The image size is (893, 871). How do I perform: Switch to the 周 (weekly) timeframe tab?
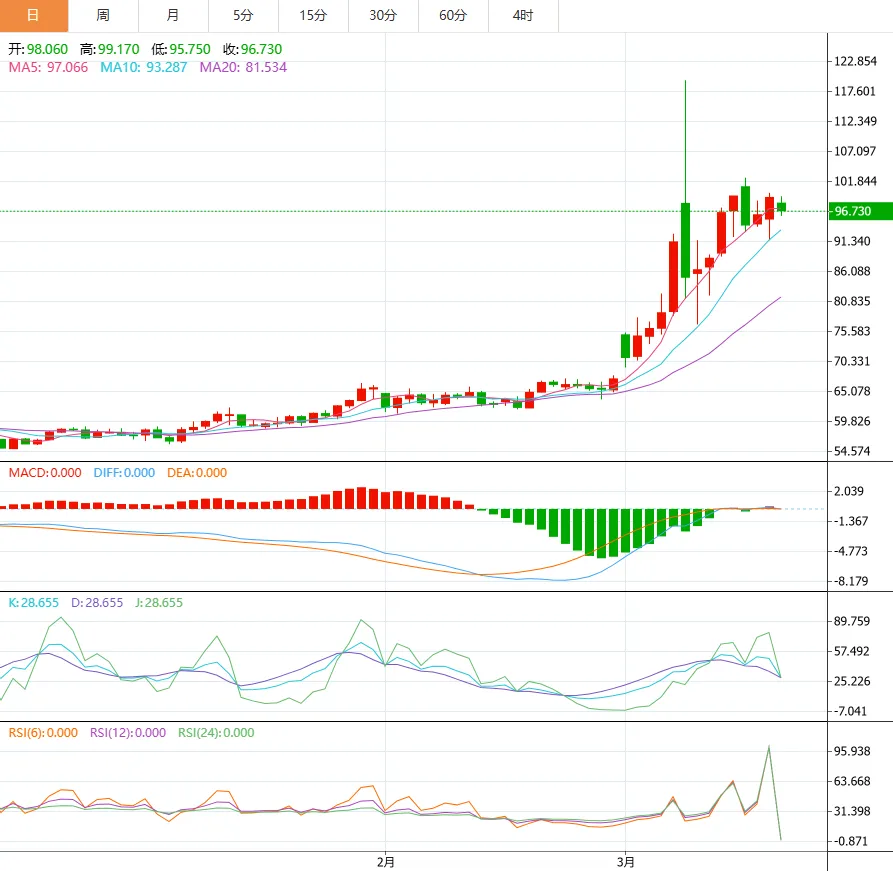point(104,16)
